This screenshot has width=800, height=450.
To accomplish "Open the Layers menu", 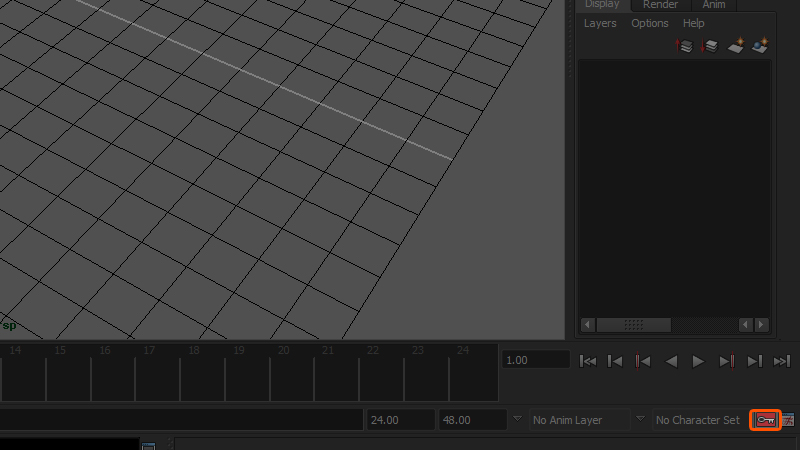I will tap(600, 23).
